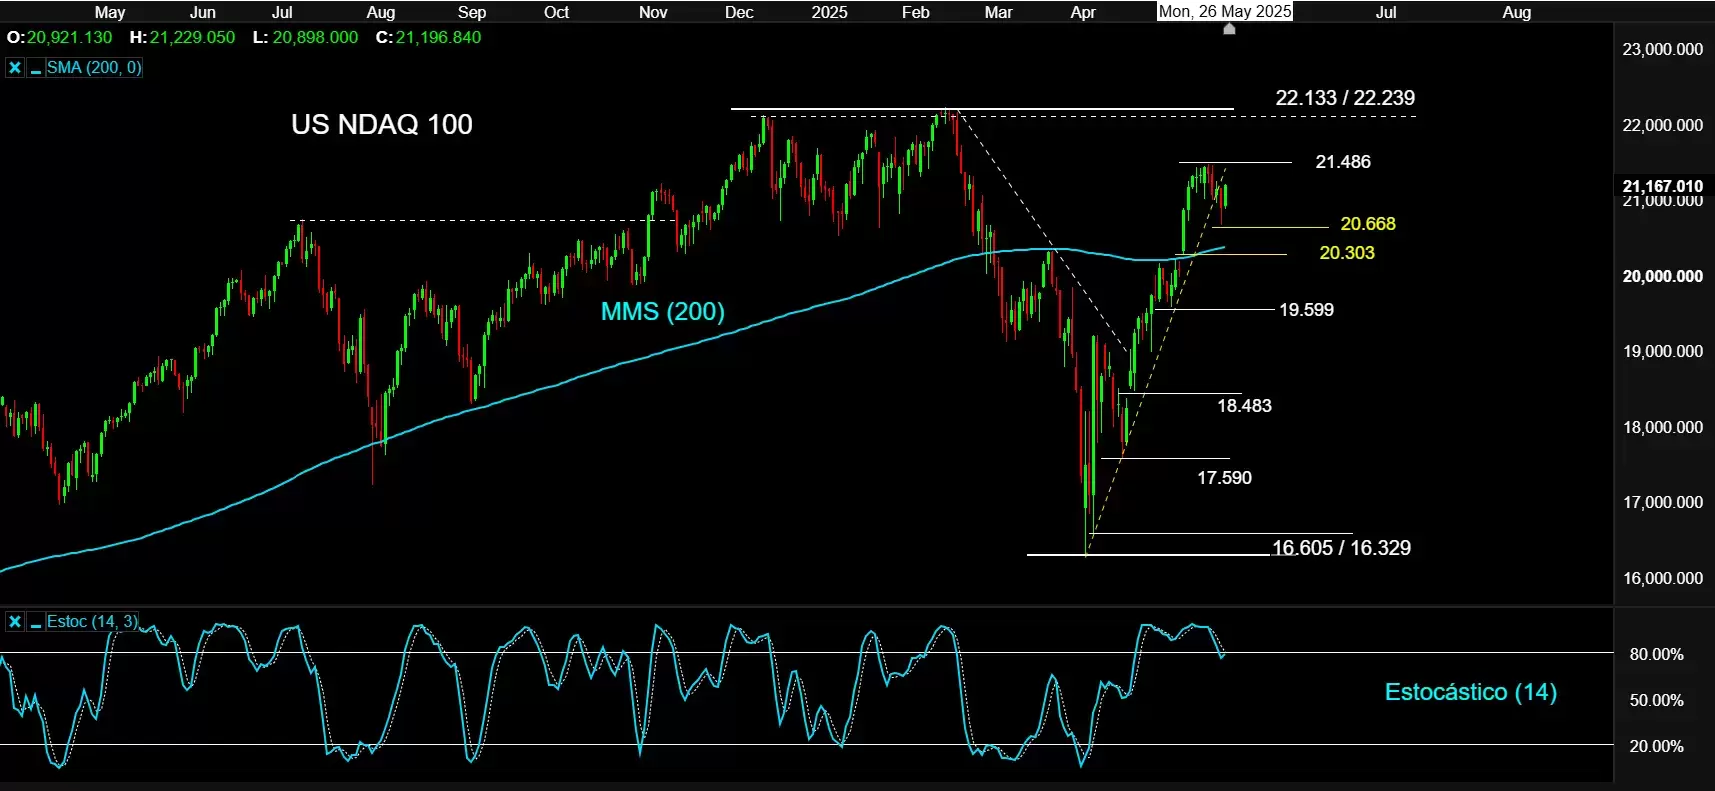Click the 20.00% stochastic axis label
This screenshot has height=791, width=1715.
1657,746
